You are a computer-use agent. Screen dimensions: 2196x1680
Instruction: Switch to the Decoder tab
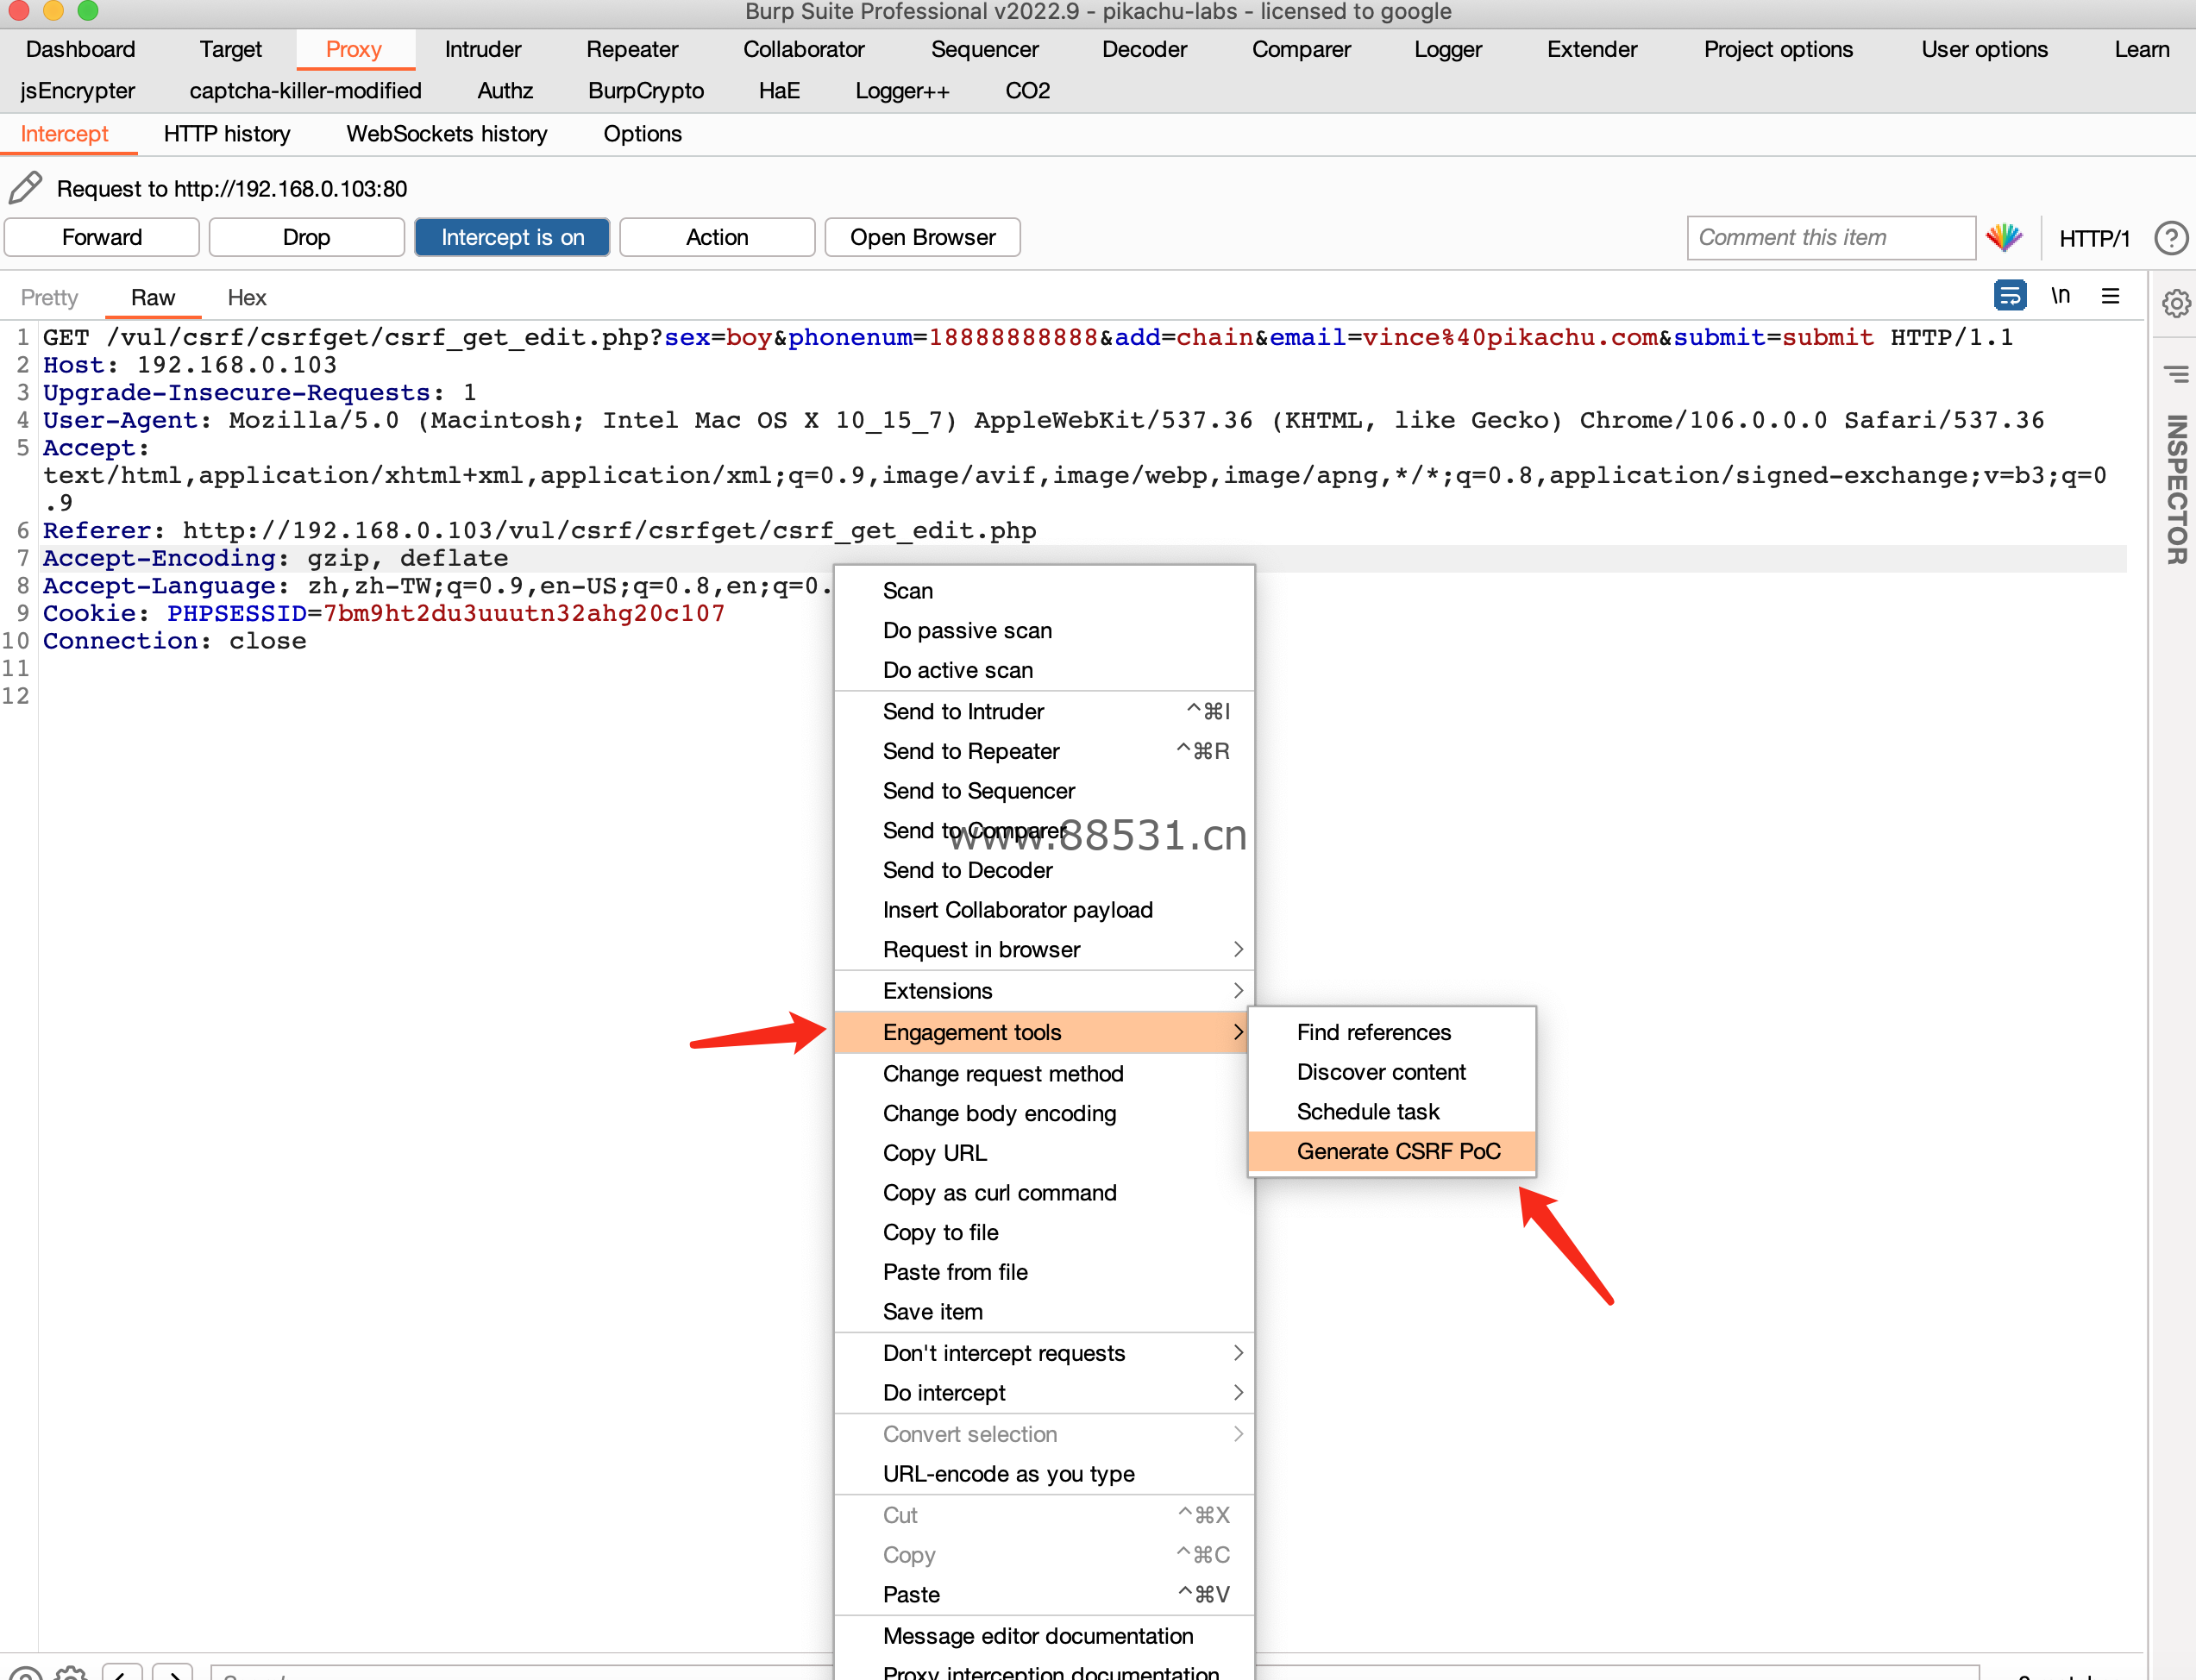pyautogui.click(x=1144, y=49)
